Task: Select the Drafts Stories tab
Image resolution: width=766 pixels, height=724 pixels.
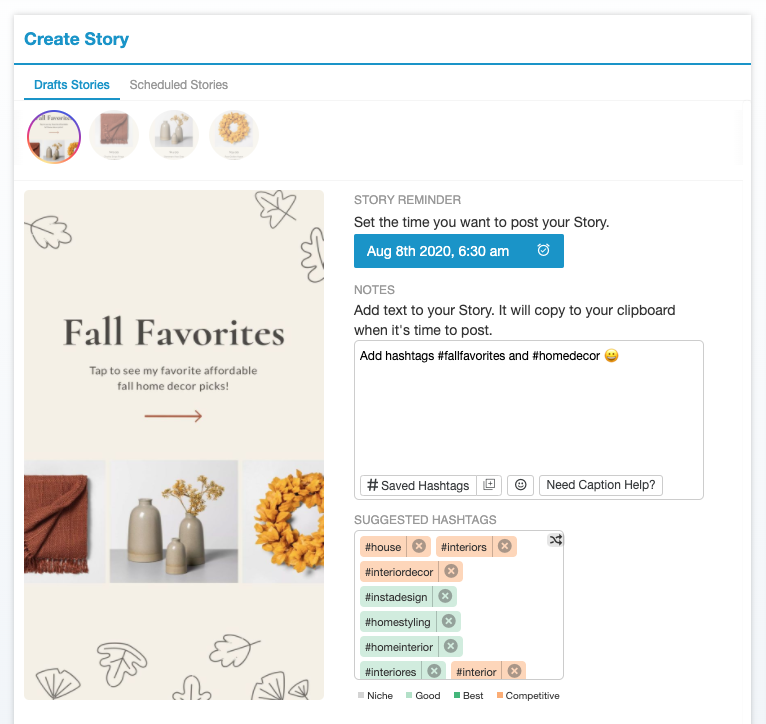Action: pyautogui.click(x=72, y=85)
